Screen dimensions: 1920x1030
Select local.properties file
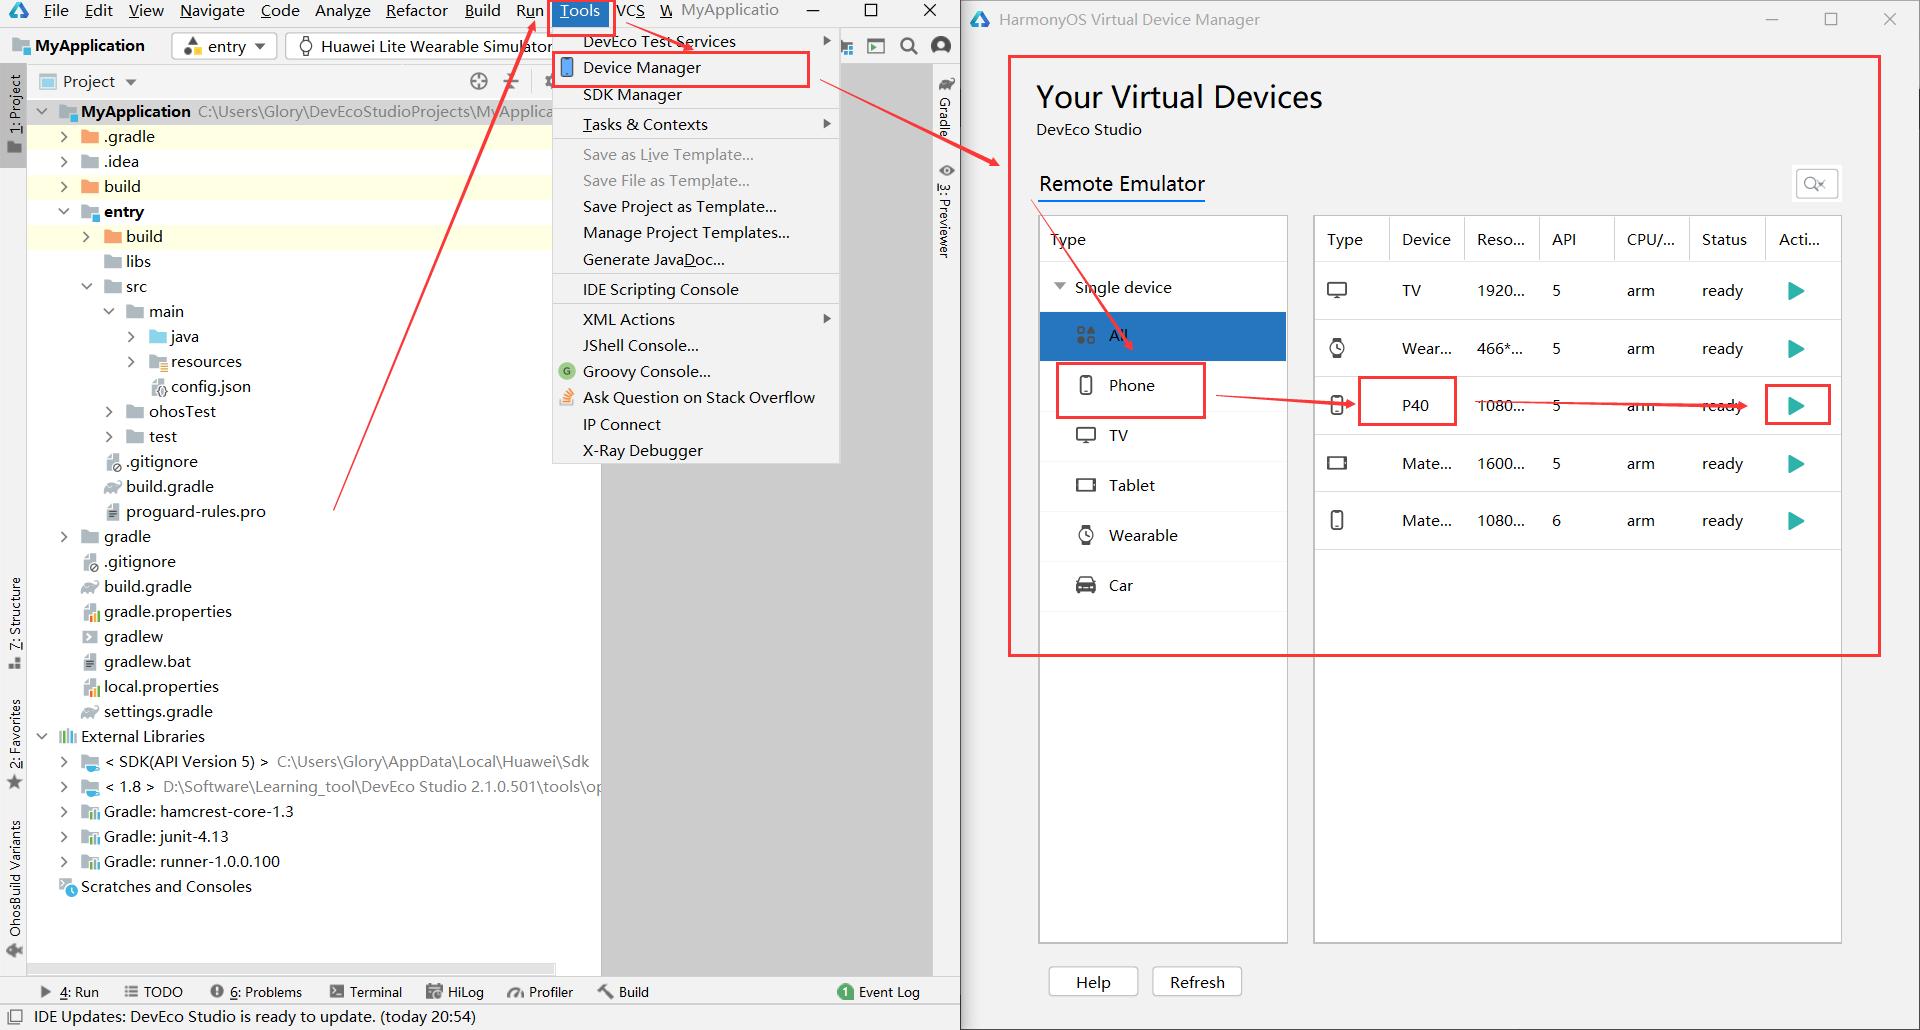click(151, 687)
